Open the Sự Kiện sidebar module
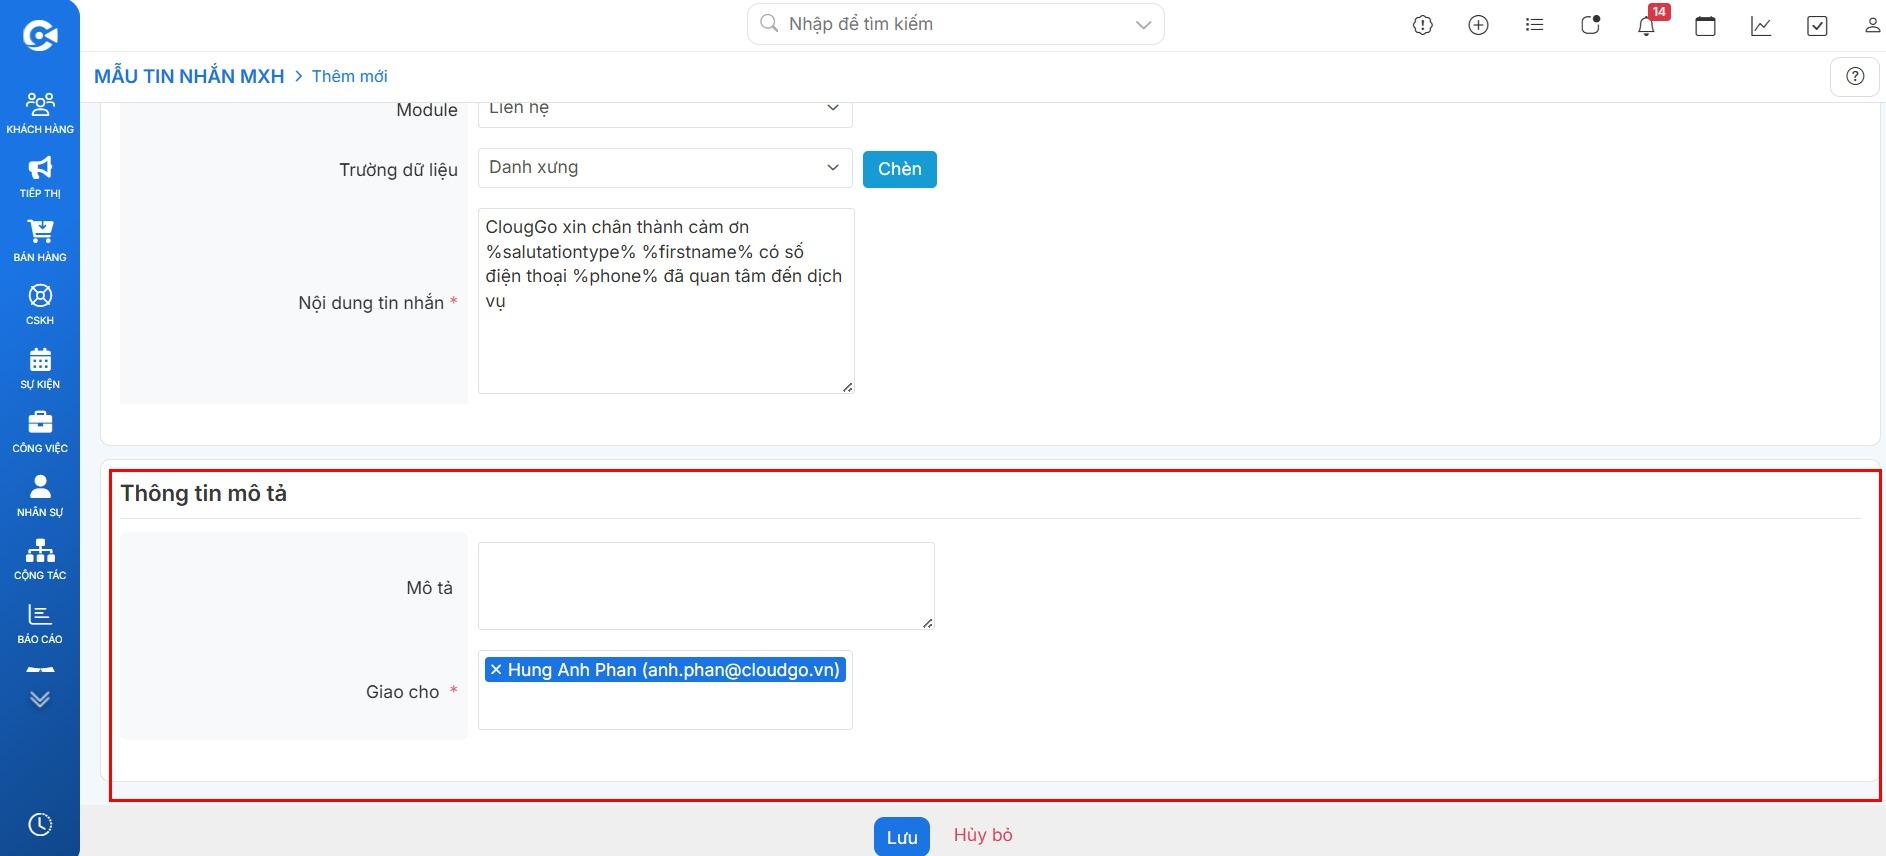This screenshot has width=1886, height=856. [40, 368]
